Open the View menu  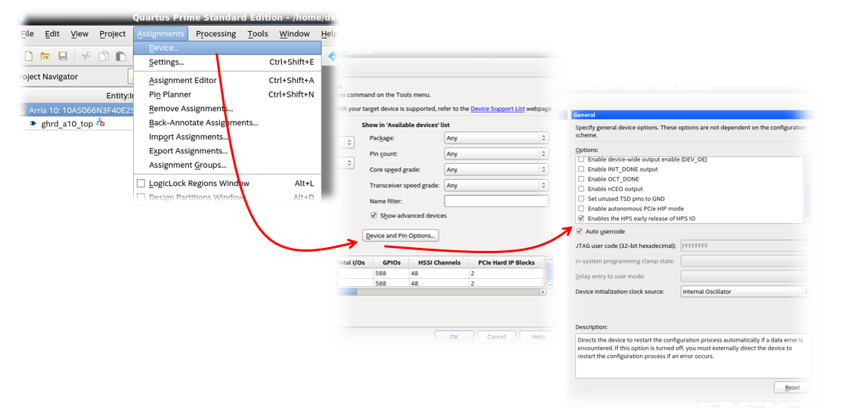click(x=79, y=34)
